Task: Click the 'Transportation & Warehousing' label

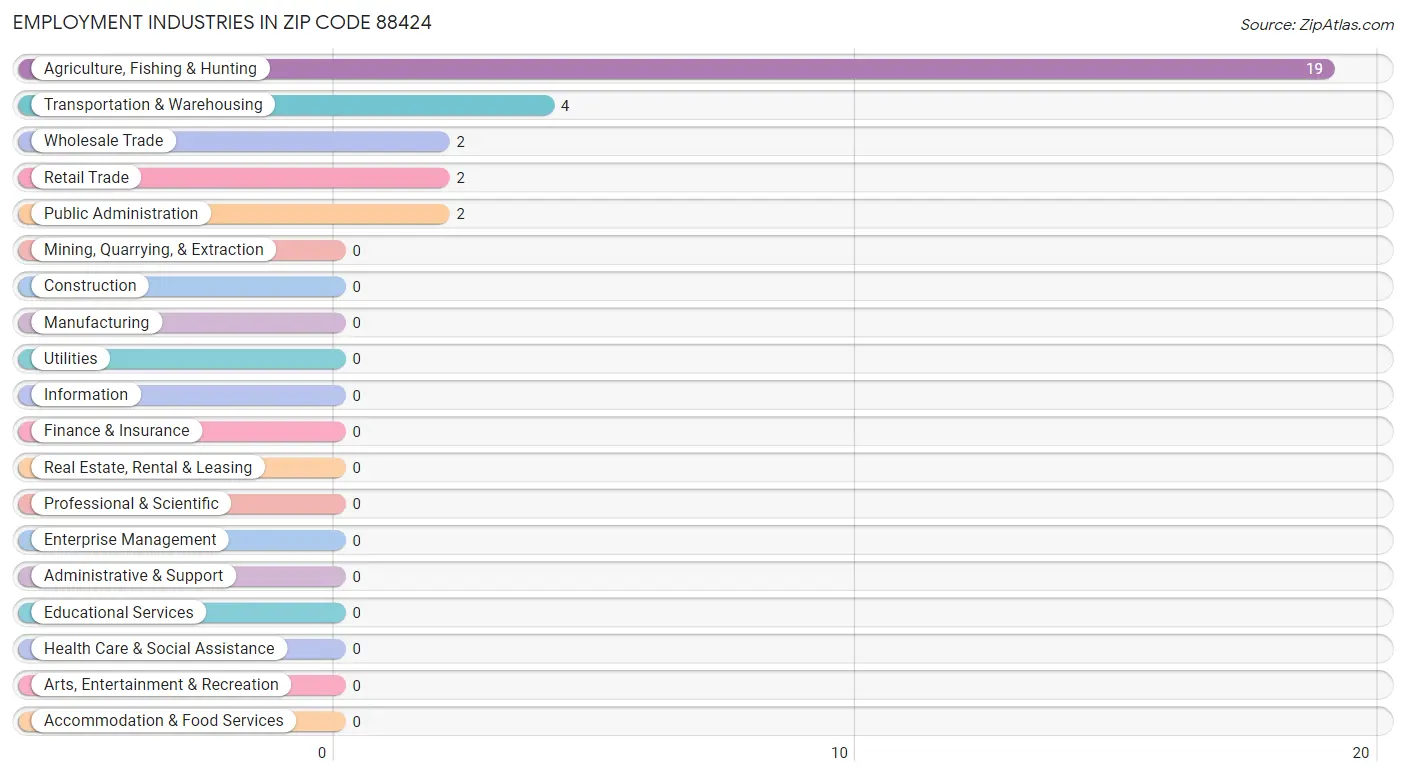Action: [153, 105]
